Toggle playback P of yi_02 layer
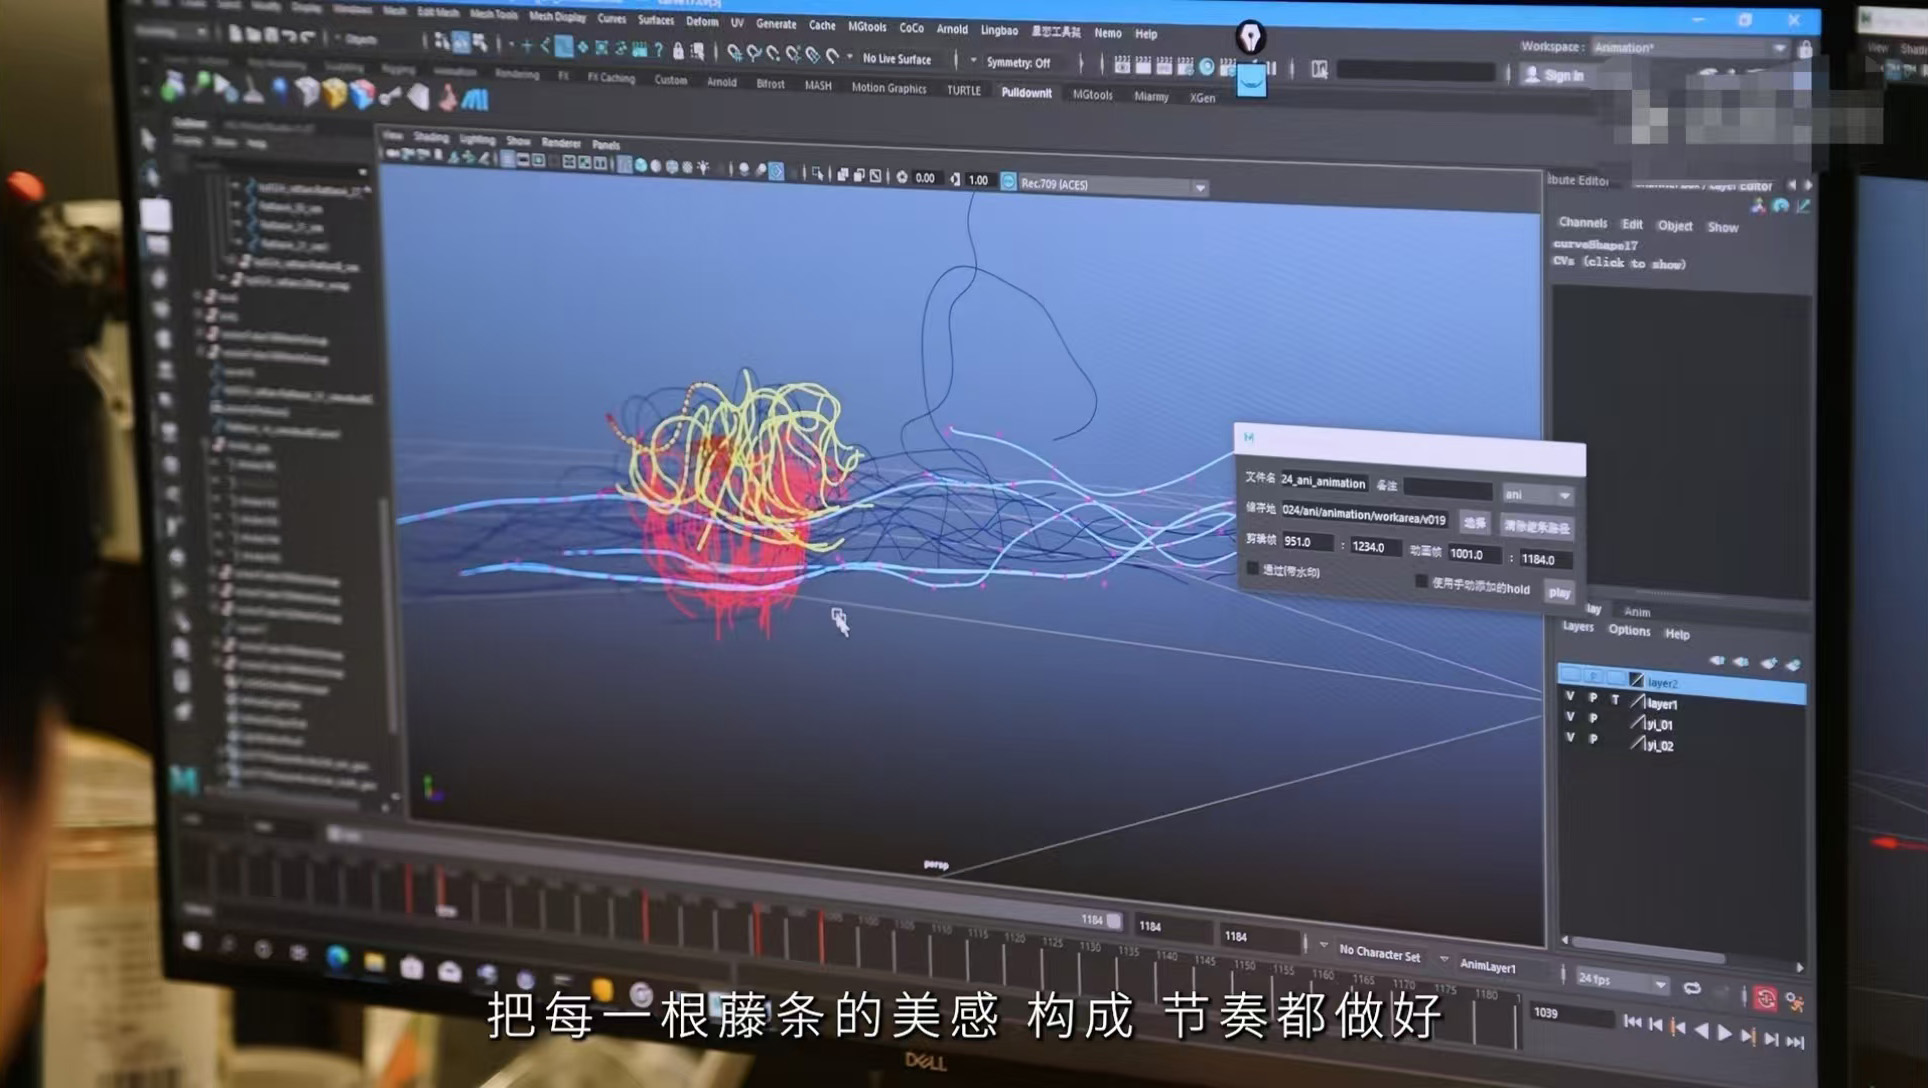The width and height of the screenshot is (1928, 1088). (1592, 740)
